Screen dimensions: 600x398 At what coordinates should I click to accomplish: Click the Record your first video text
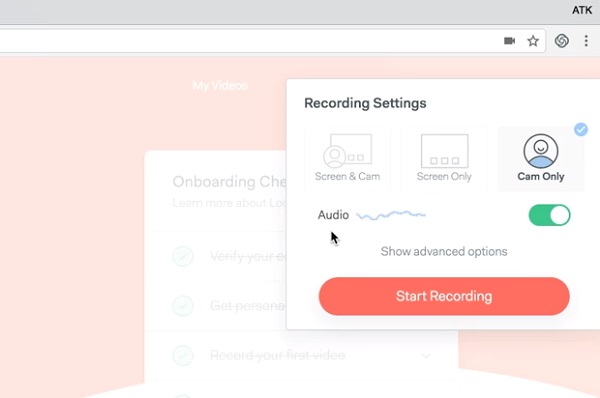[277, 356]
